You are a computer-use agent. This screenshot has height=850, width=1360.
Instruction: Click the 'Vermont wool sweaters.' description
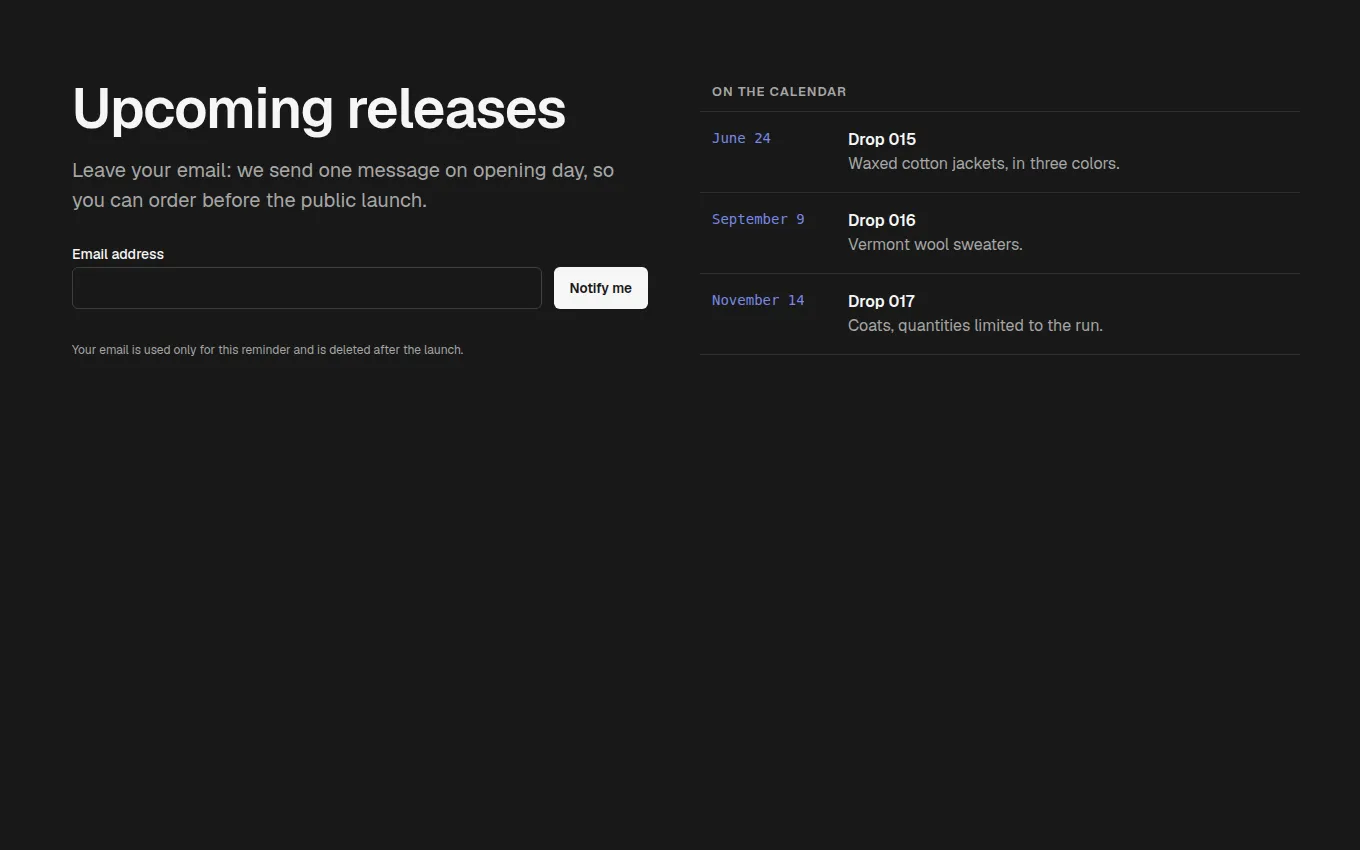935,244
